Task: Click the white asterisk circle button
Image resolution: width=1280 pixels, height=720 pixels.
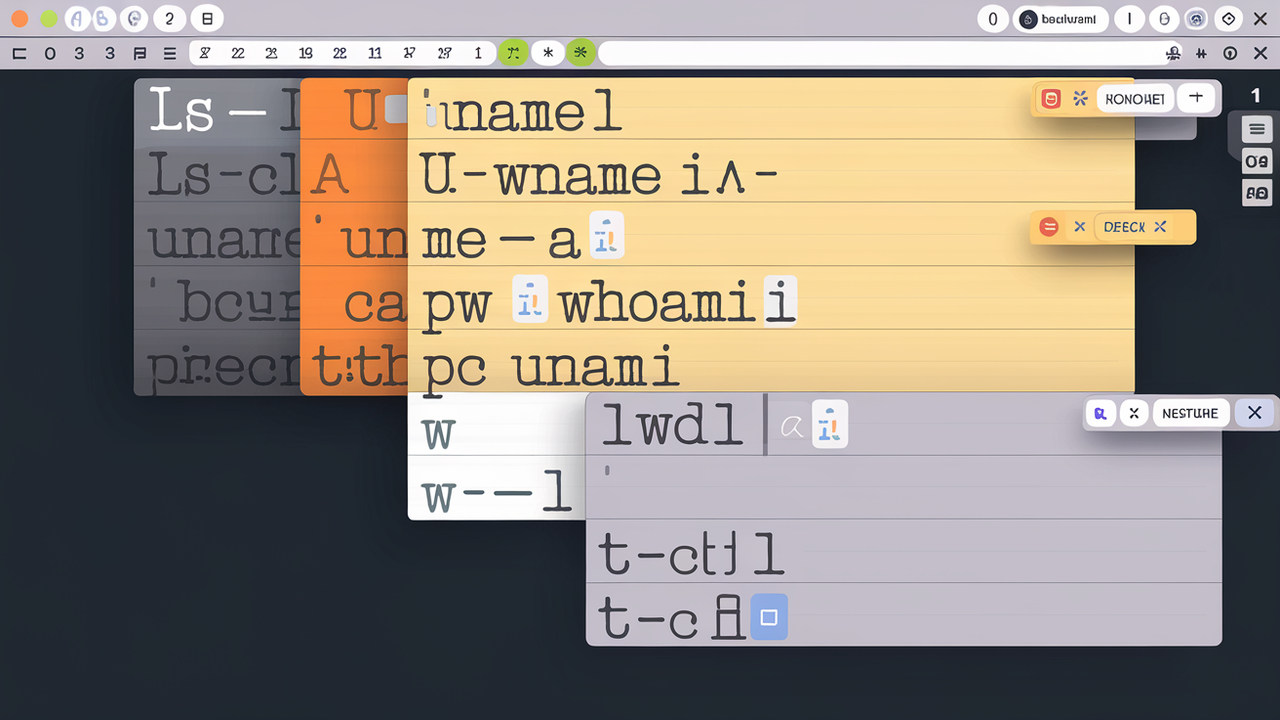Action: coord(547,53)
